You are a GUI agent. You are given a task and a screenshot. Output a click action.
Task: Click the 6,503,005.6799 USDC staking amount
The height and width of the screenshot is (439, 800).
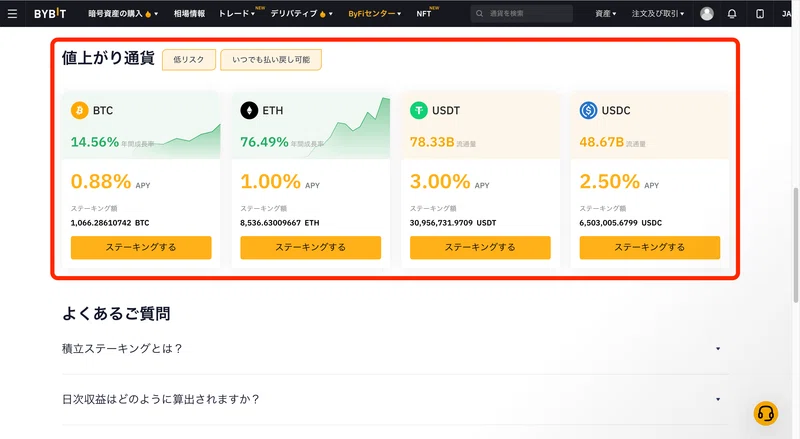click(x=620, y=223)
